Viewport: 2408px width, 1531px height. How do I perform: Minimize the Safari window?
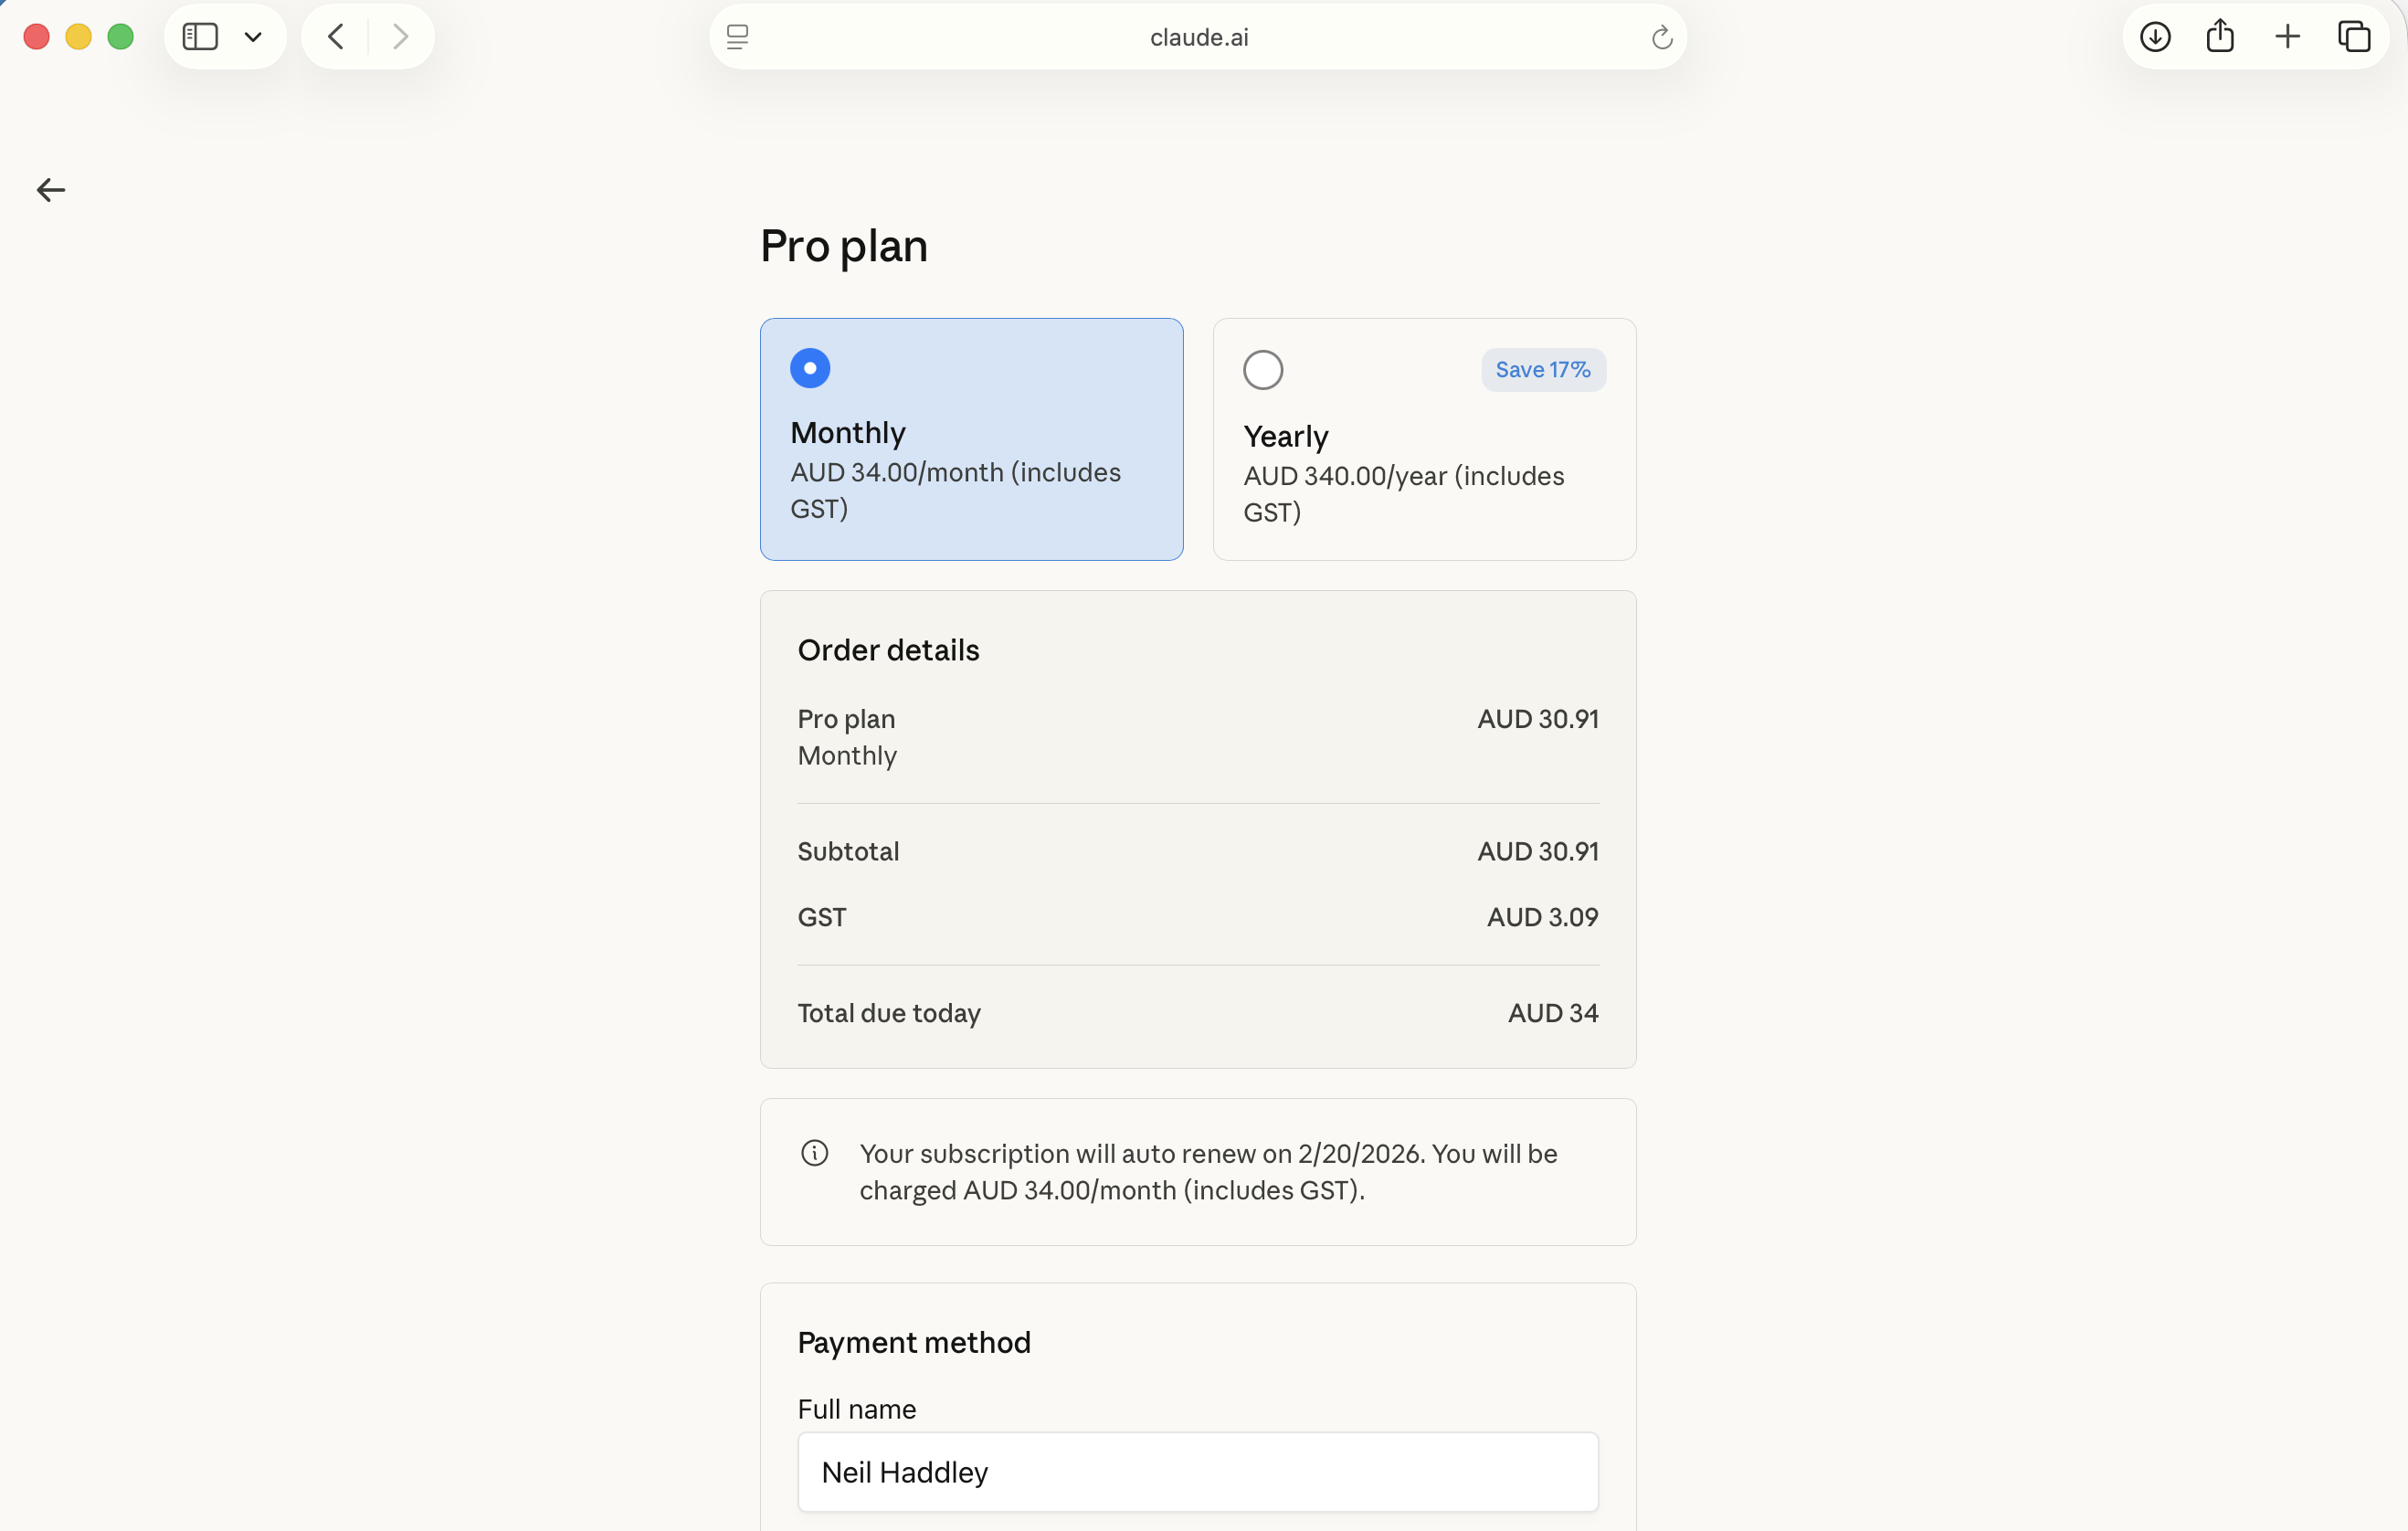pos(78,36)
